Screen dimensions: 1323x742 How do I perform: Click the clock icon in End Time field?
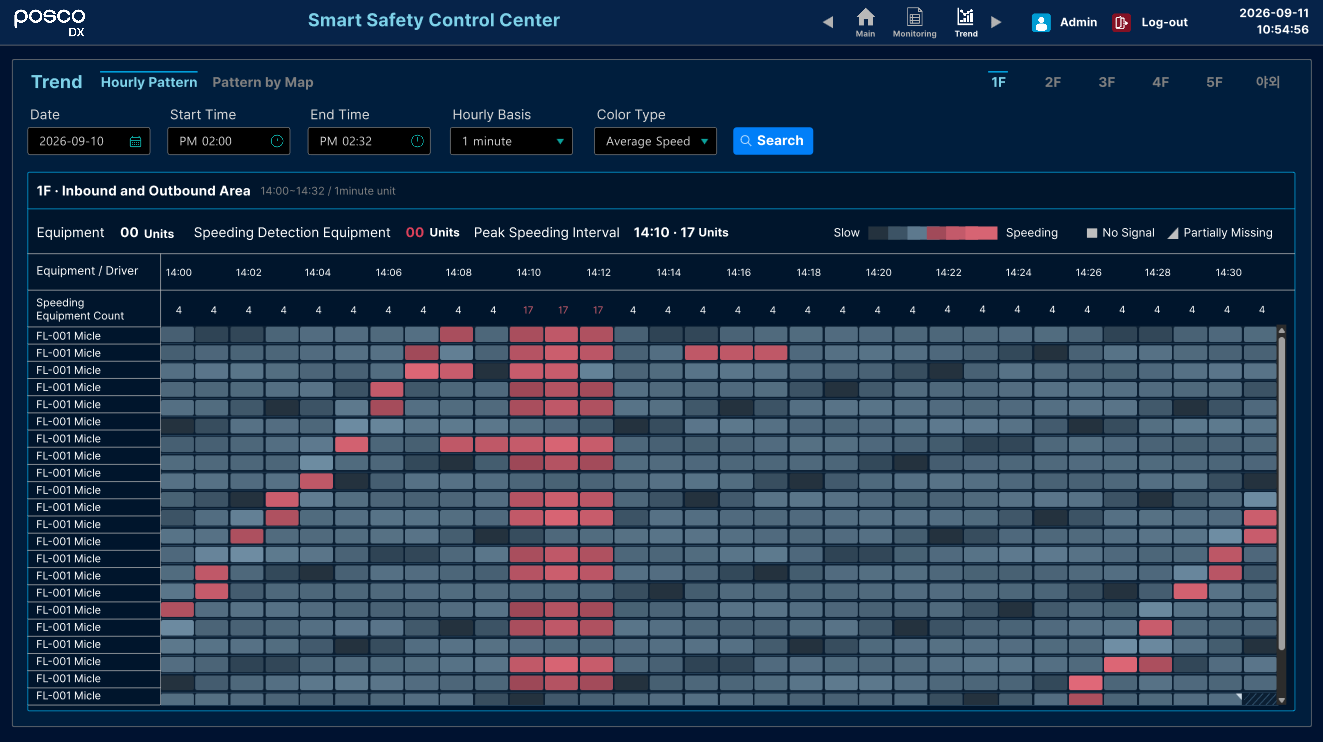click(417, 141)
